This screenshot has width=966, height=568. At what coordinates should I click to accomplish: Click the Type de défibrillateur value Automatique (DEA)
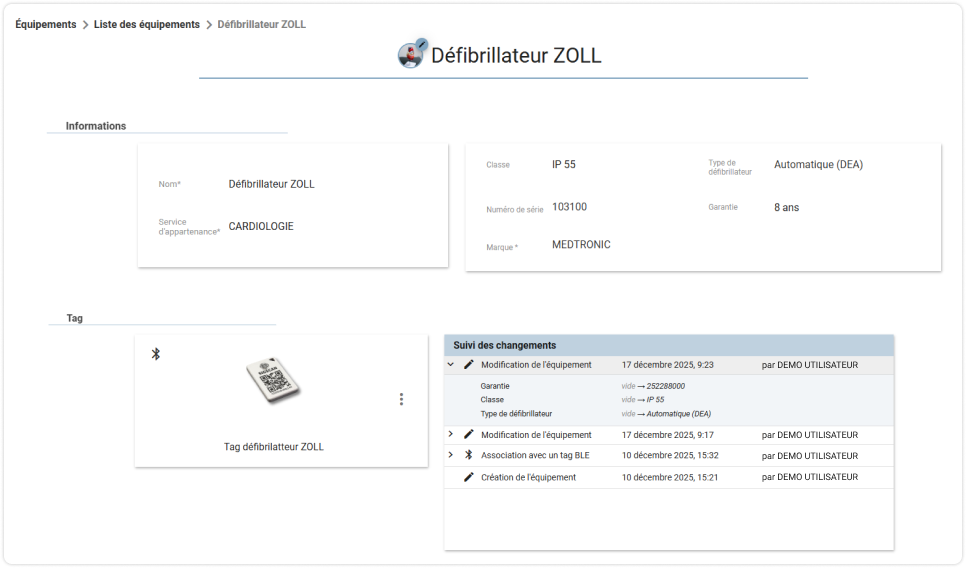point(818,164)
